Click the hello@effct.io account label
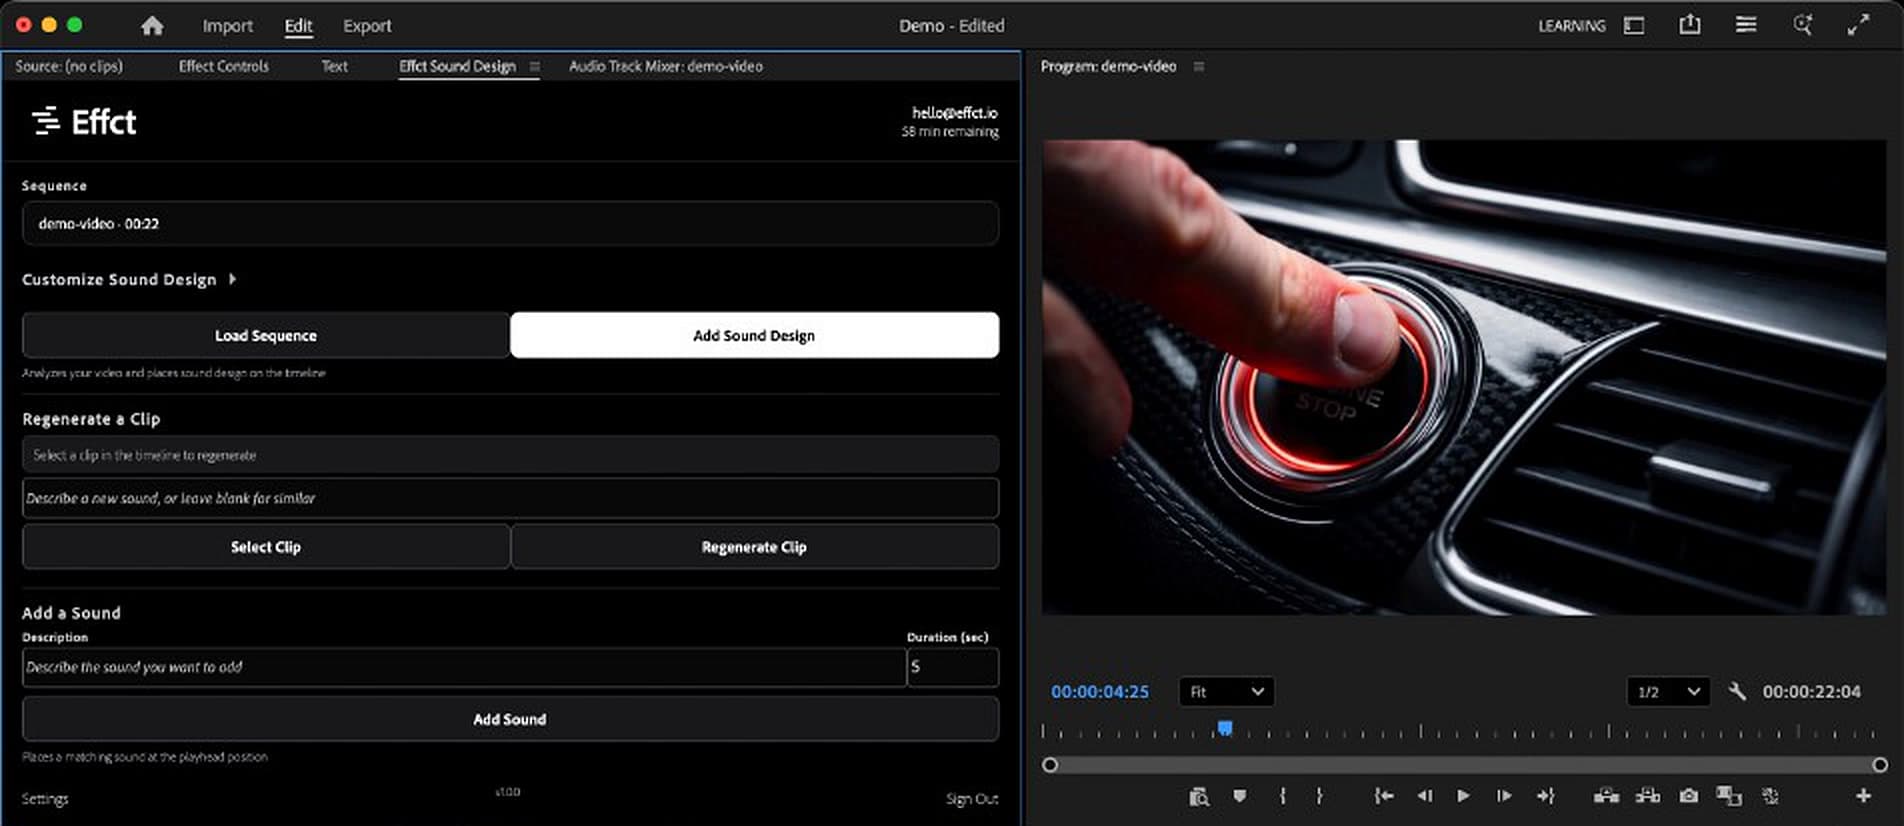 click(954, 113)
